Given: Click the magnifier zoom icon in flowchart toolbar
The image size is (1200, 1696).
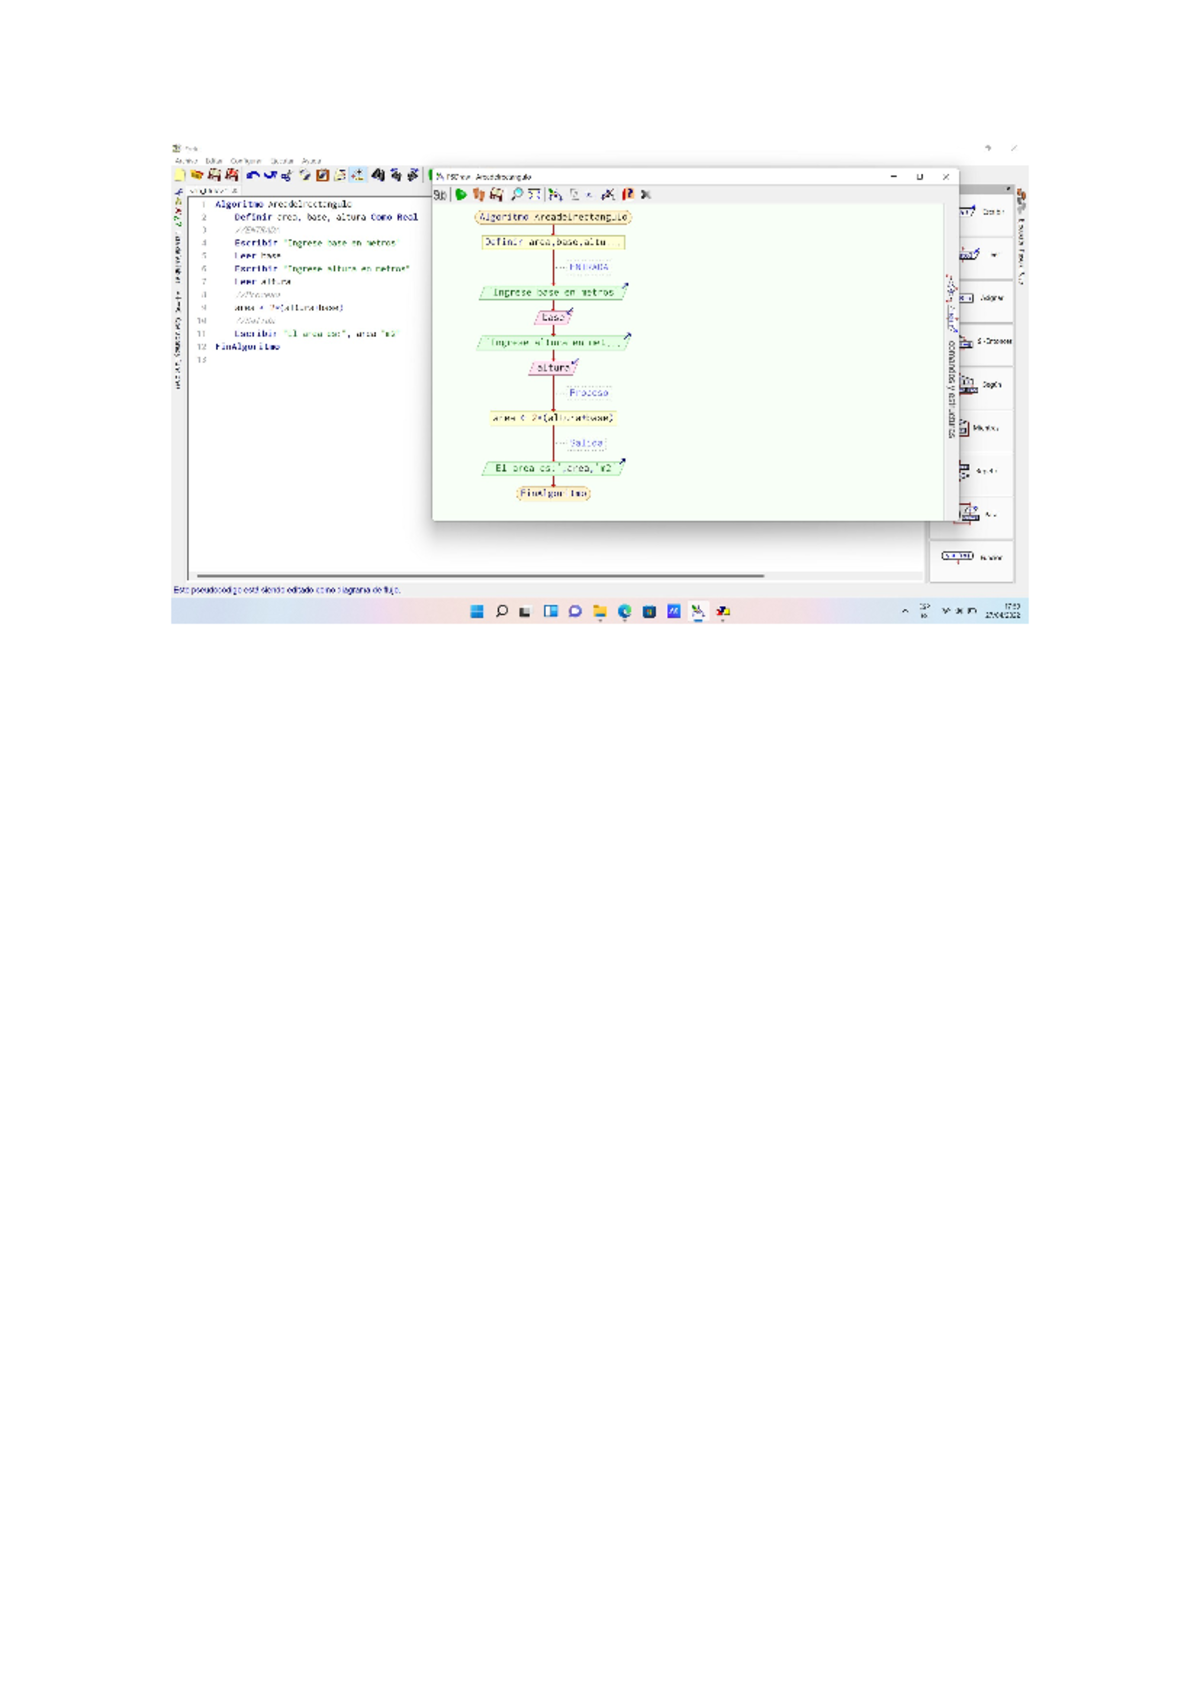Looking at the screenshot, I should pyautogui.click(x=516, y=195).
